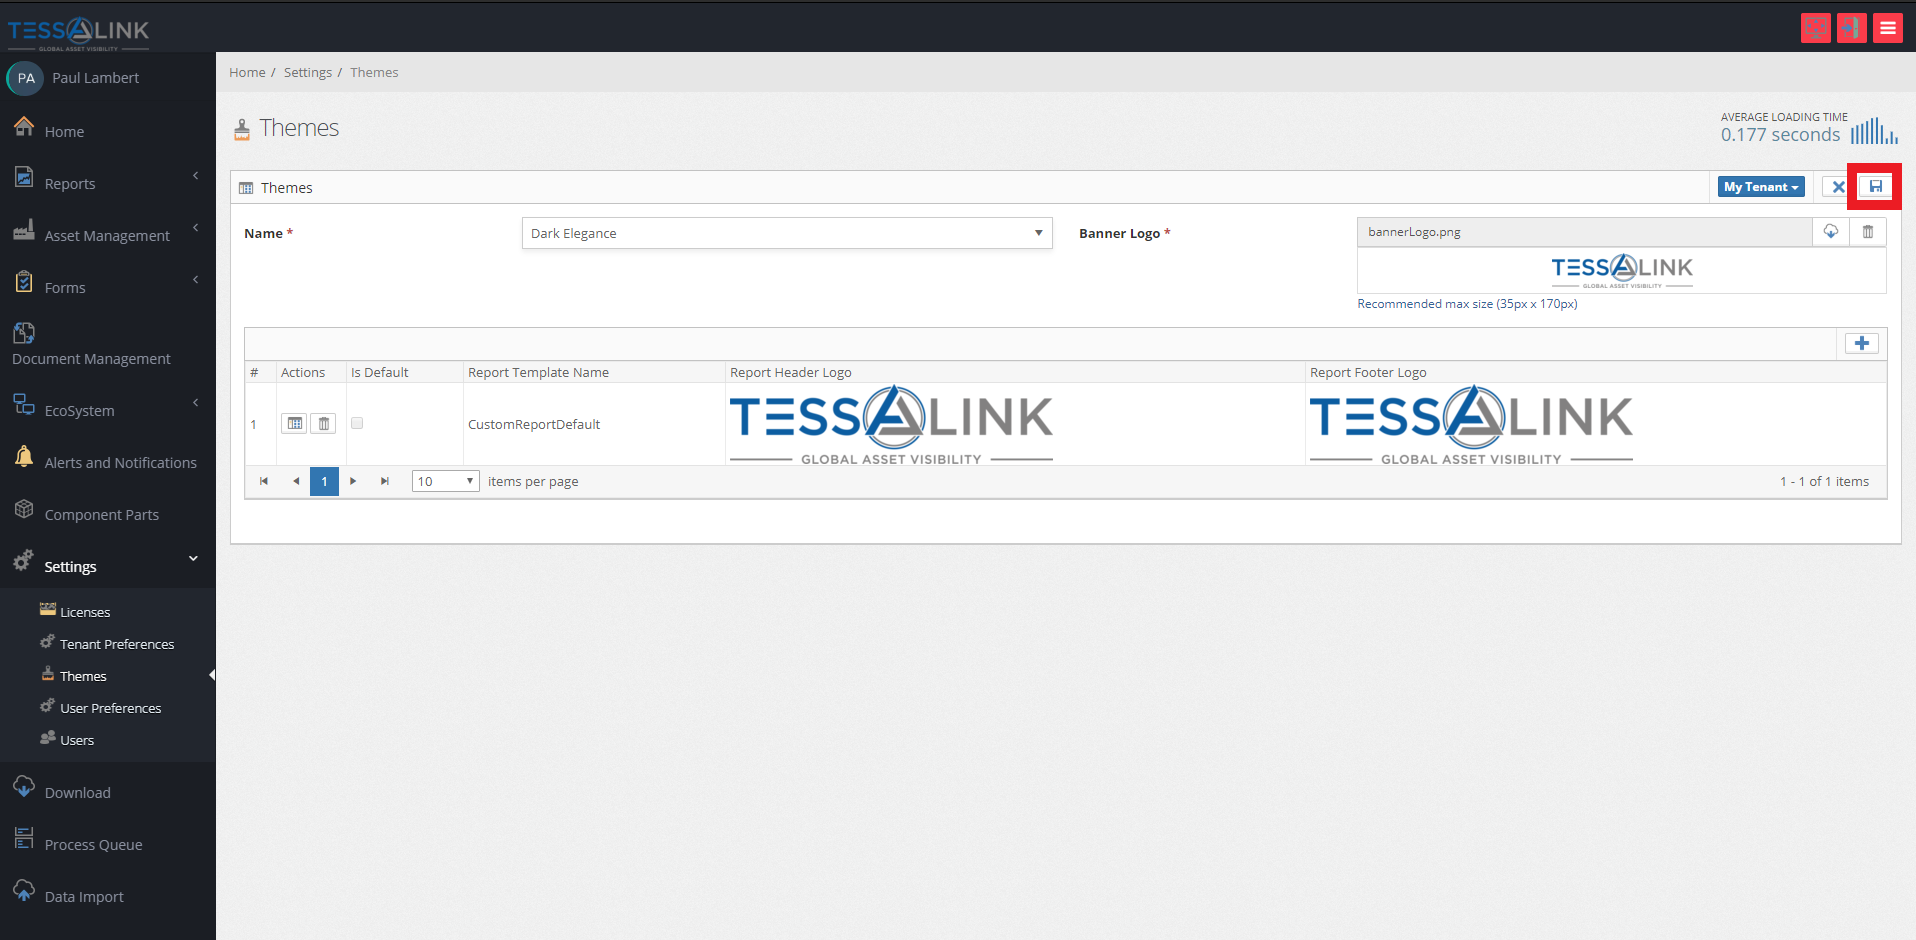Image resolution: width=1916 pixels, height=940 pixels.
Task: Click the Report Header Logo thumbnail
Action: pyautogui.click(x=891, y=425)
